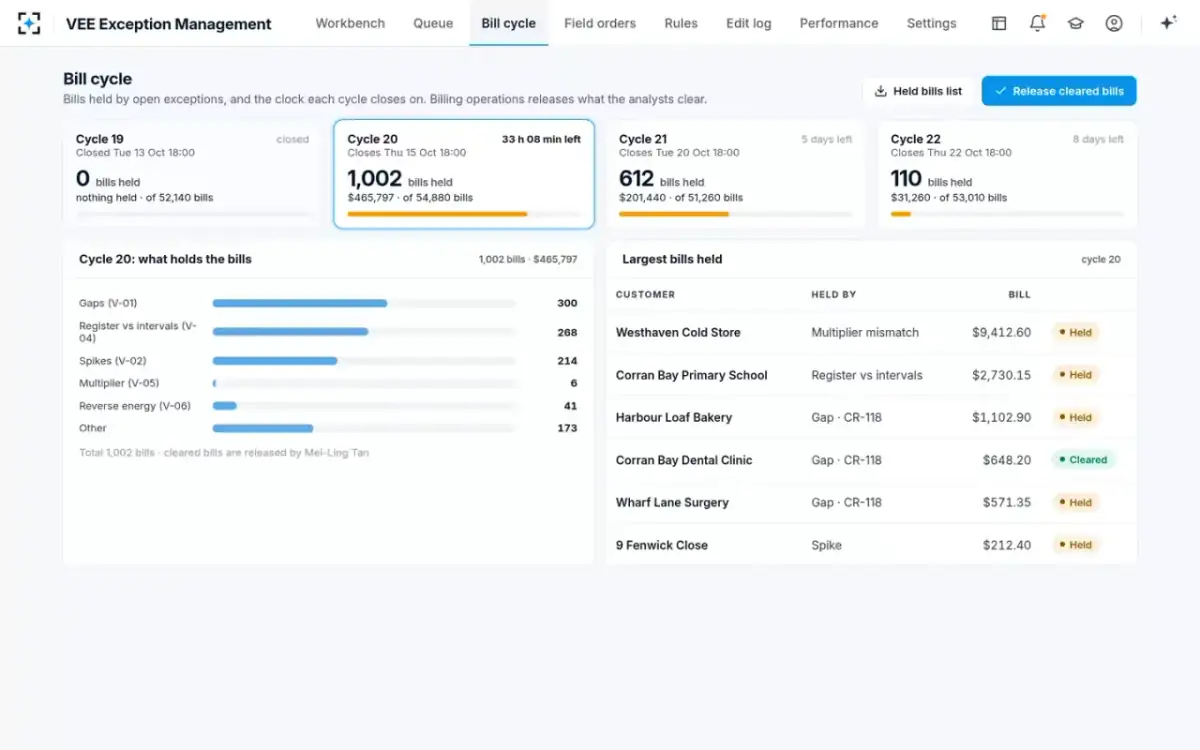
Task: Click the Cycle 22 progress bar
Action: [1007, 214]
